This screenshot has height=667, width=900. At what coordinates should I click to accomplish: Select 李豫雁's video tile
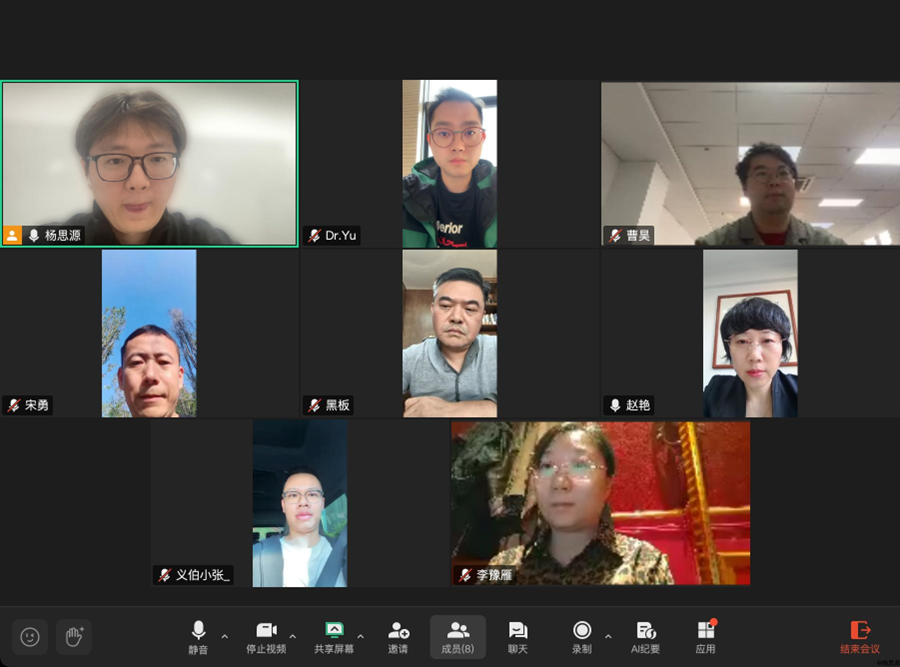coord(600,503)
